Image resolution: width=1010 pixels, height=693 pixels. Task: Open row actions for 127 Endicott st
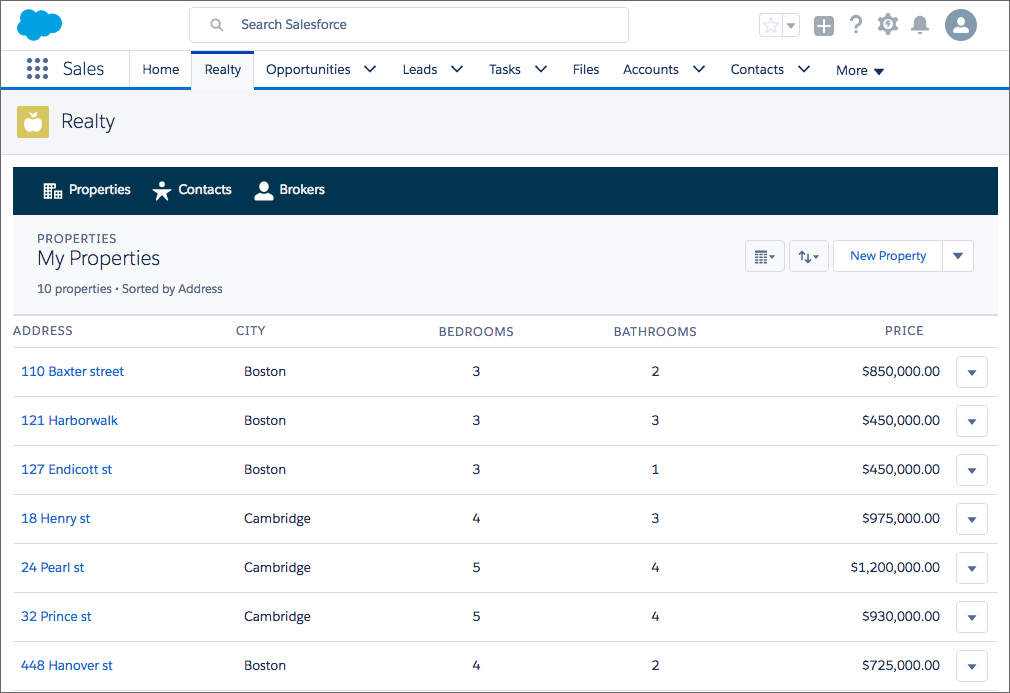click(x=972, y=470)
